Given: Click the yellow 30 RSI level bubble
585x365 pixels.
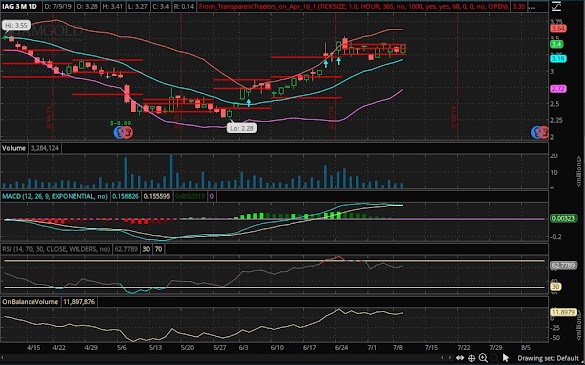Looking at the screenshot, I should [x=556, y=287].
